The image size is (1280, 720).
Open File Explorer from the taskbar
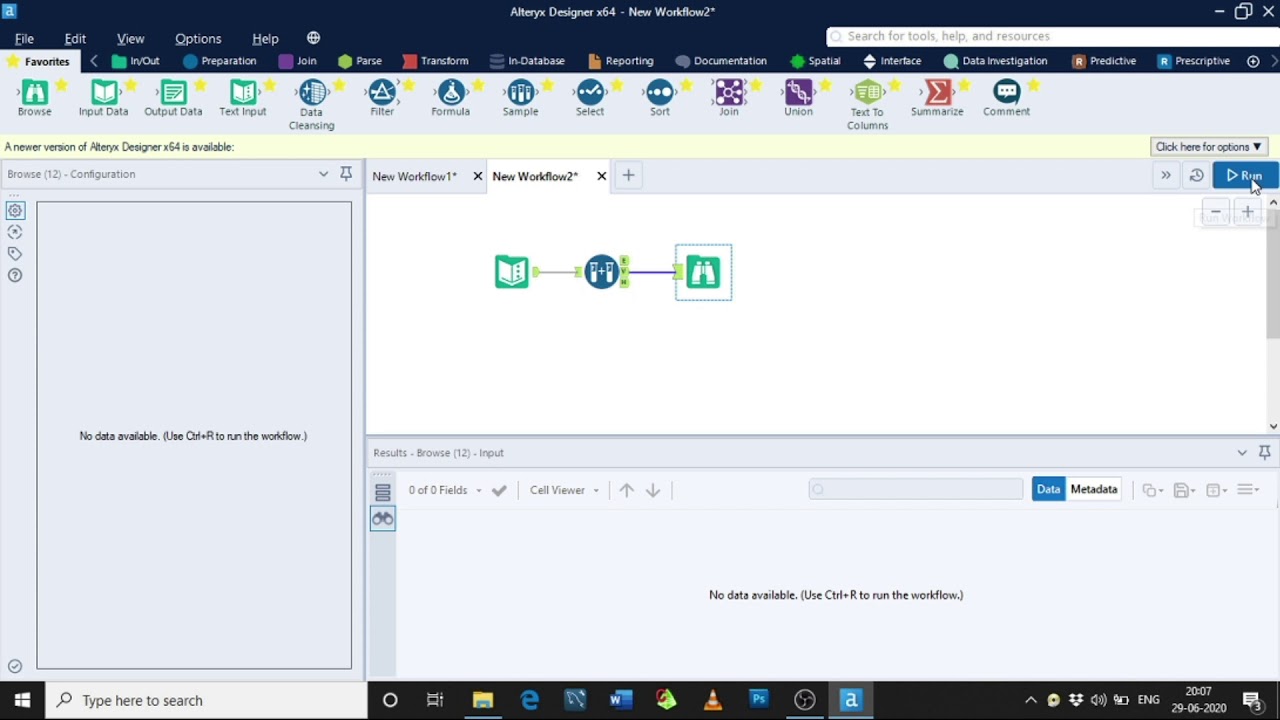tap(483, 700)
